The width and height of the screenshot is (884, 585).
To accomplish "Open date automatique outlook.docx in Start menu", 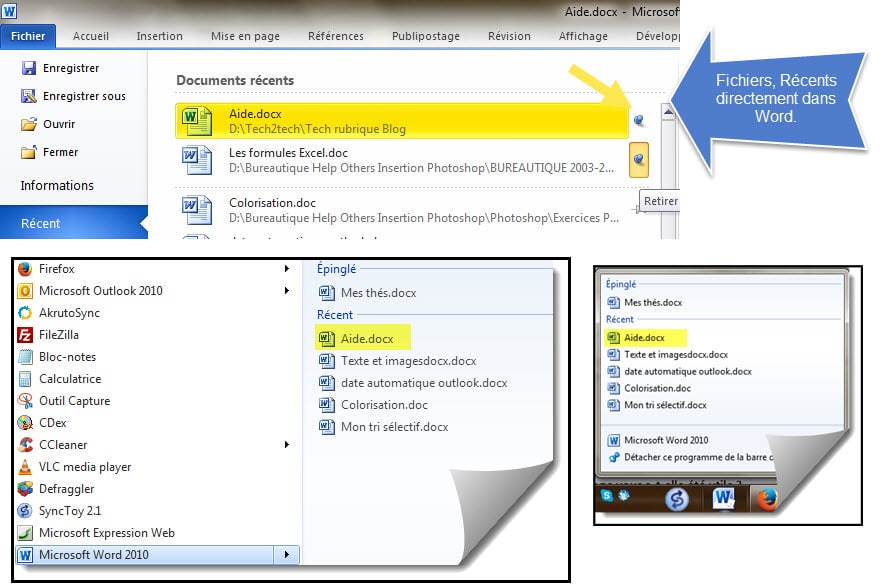I will (x=413, y=383).
